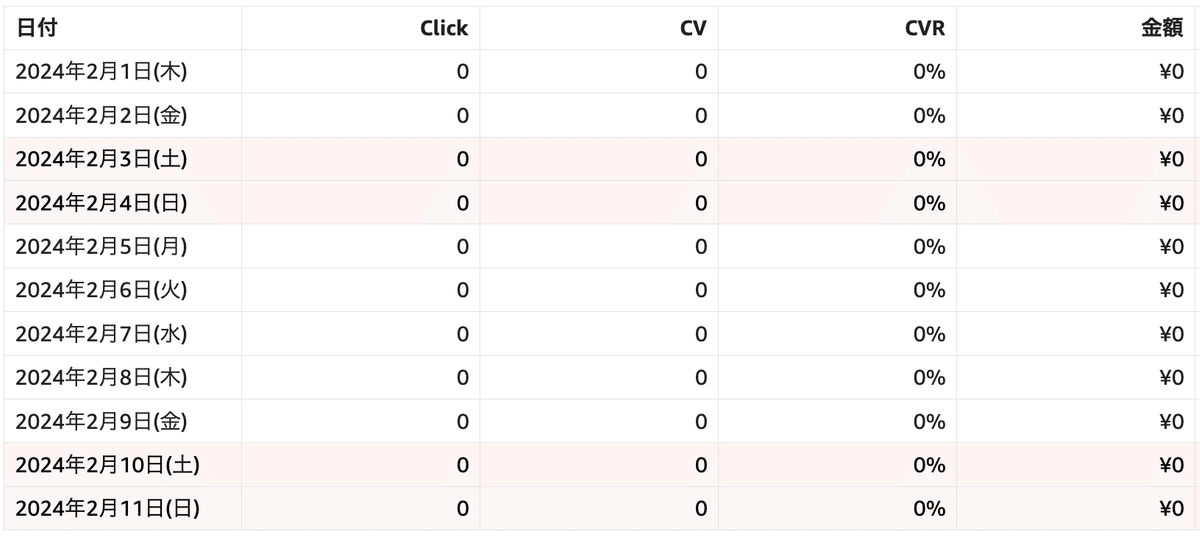Select the 2024年2月7日(水) date cell
Screen dimensions: 1200x540
coord(101,334)
